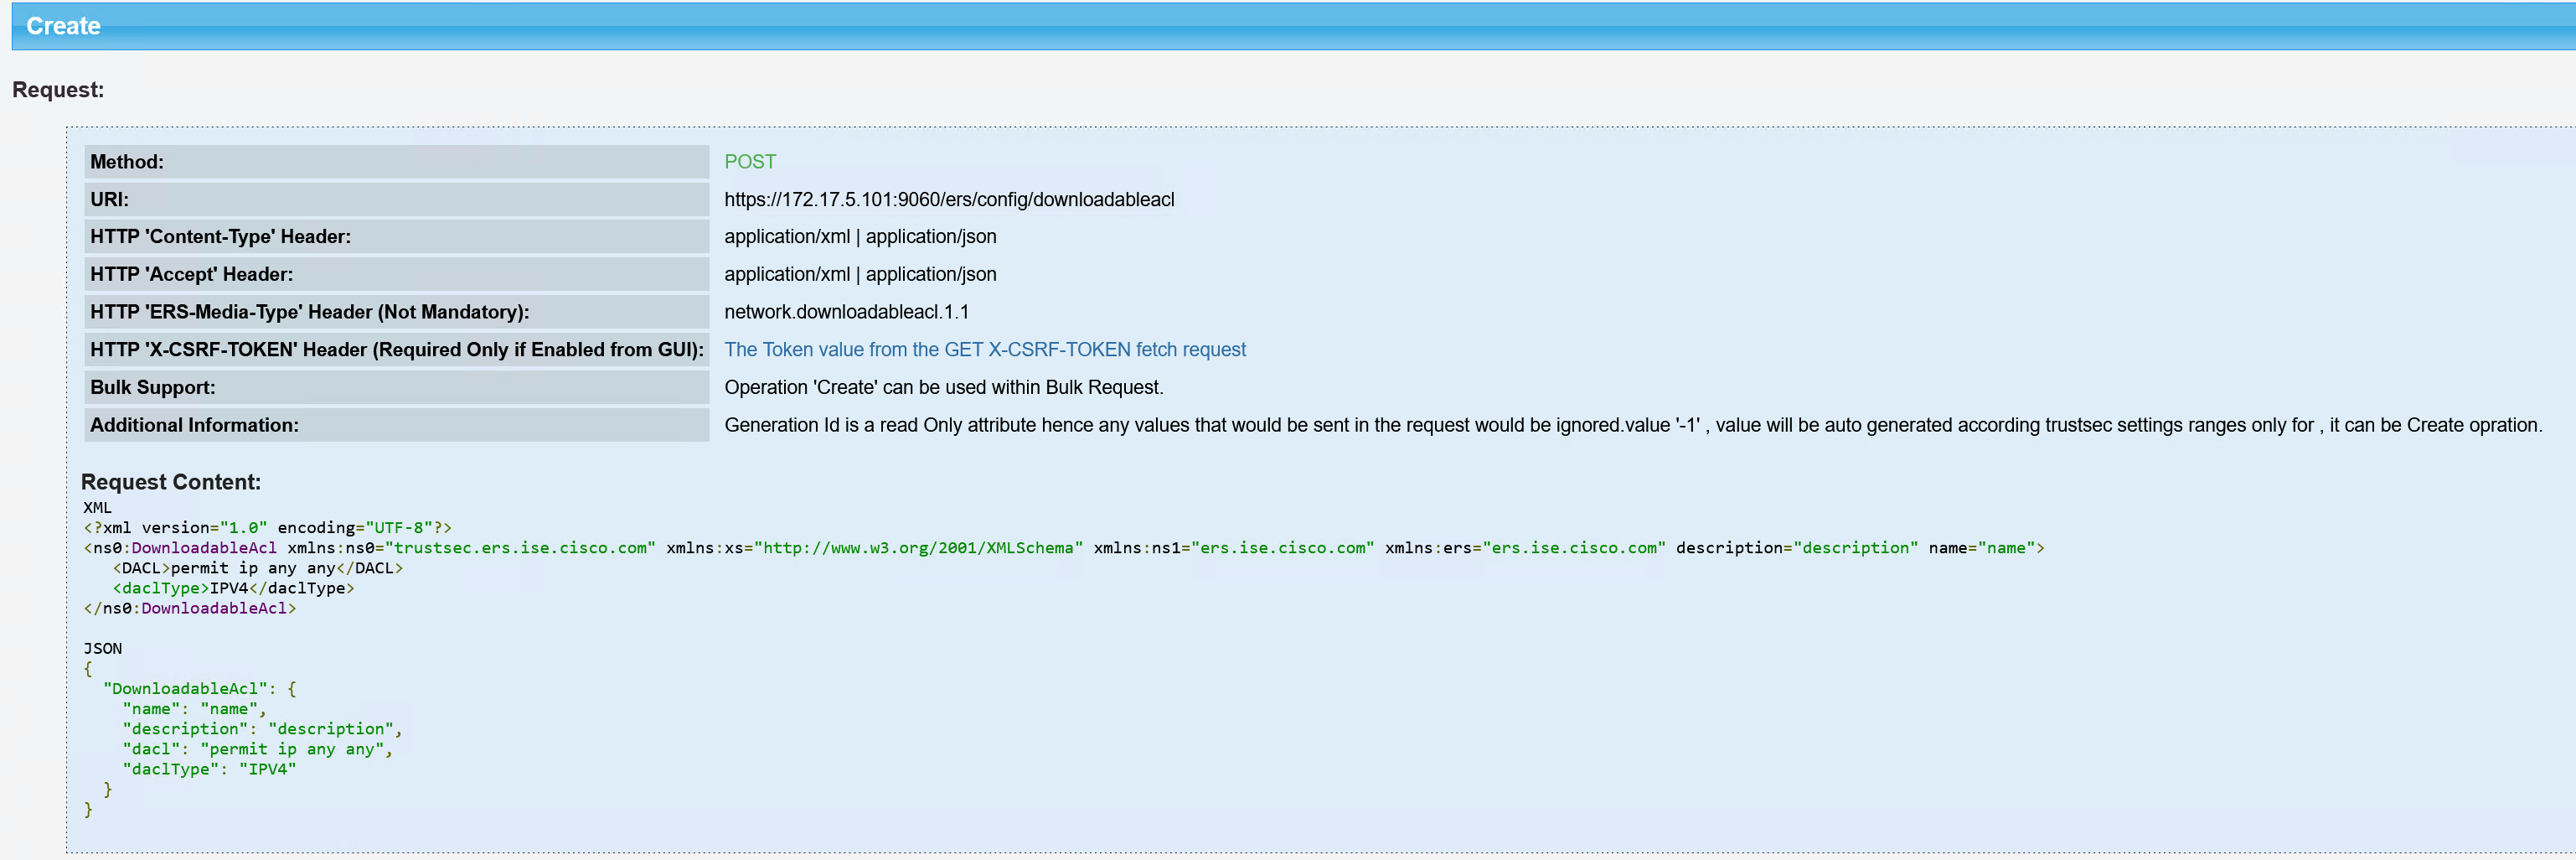The image size is (2576, 860).
Task: Click the ERS-Media-Type header label
Action: pyautogui.click(x=396, y=312)
